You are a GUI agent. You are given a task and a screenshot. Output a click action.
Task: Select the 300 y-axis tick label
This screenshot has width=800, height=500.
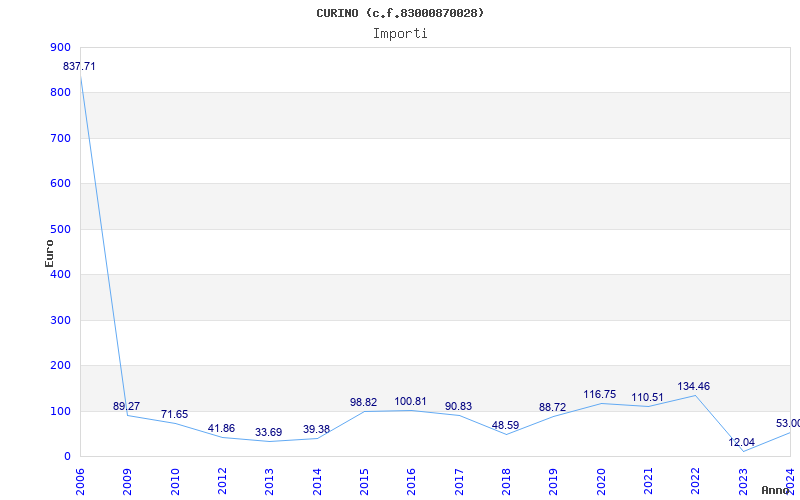61,320
